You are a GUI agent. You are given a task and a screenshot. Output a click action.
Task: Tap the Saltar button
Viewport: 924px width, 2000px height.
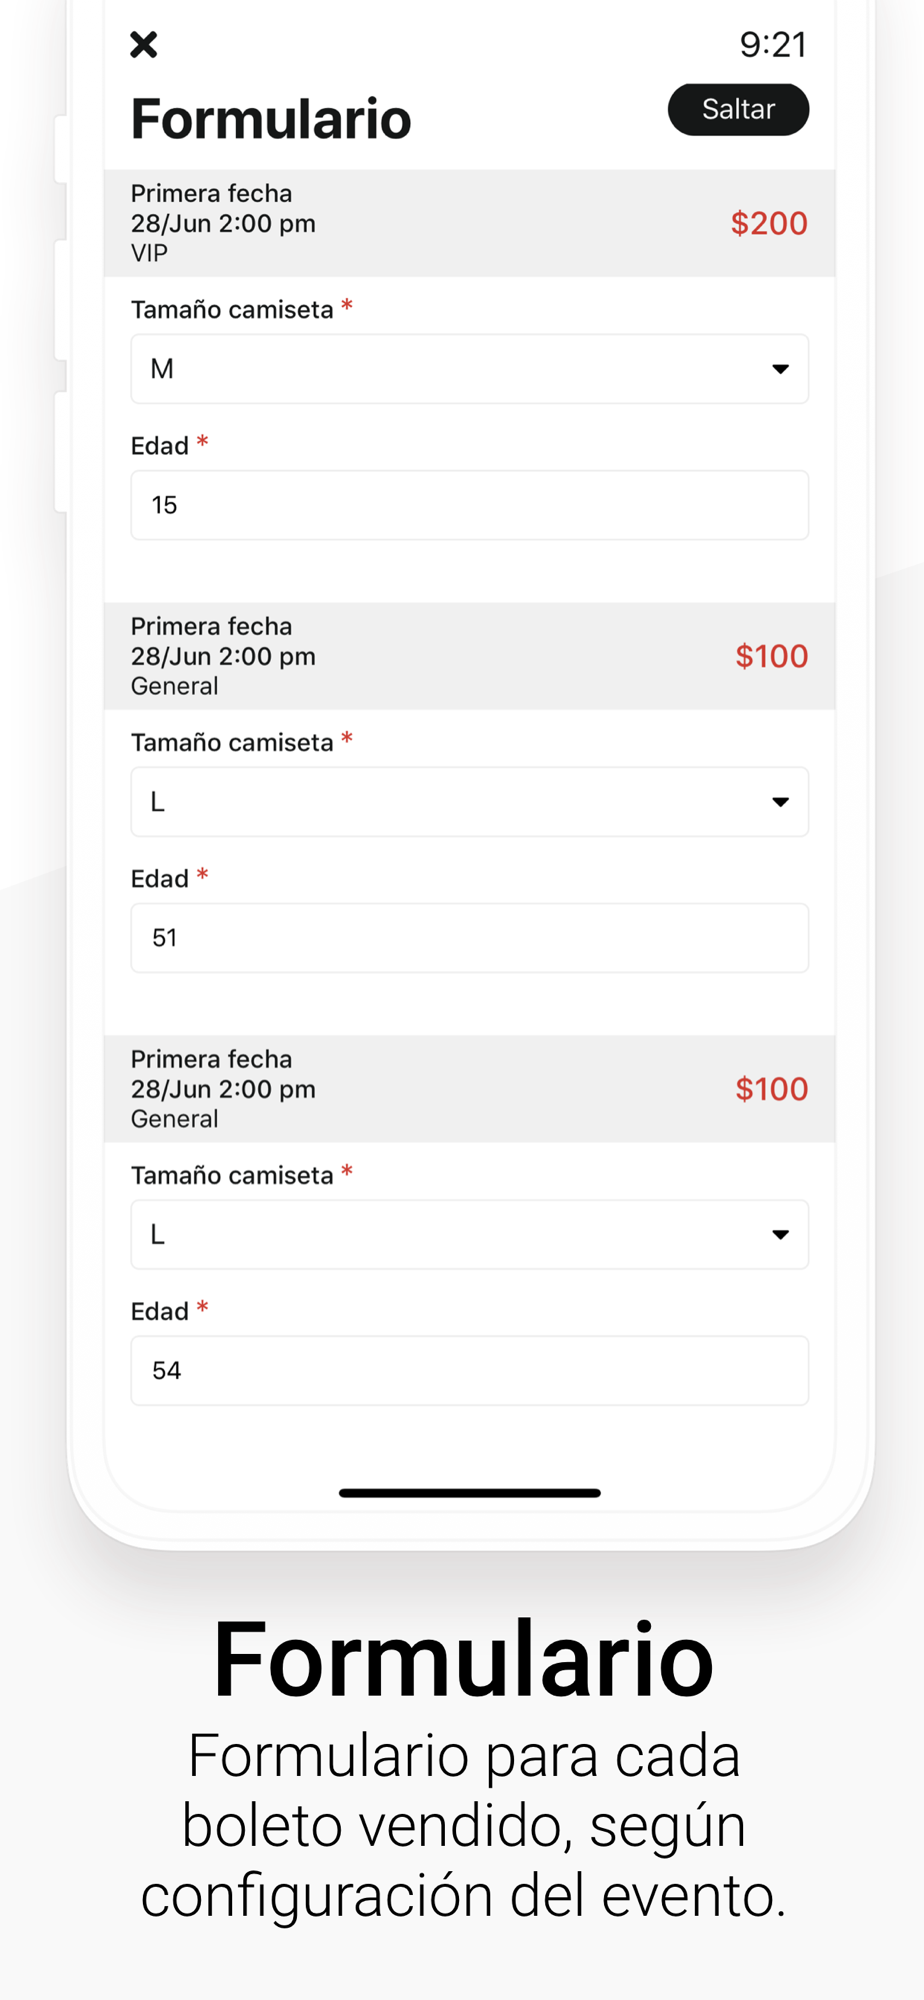(x=738, y=109)
